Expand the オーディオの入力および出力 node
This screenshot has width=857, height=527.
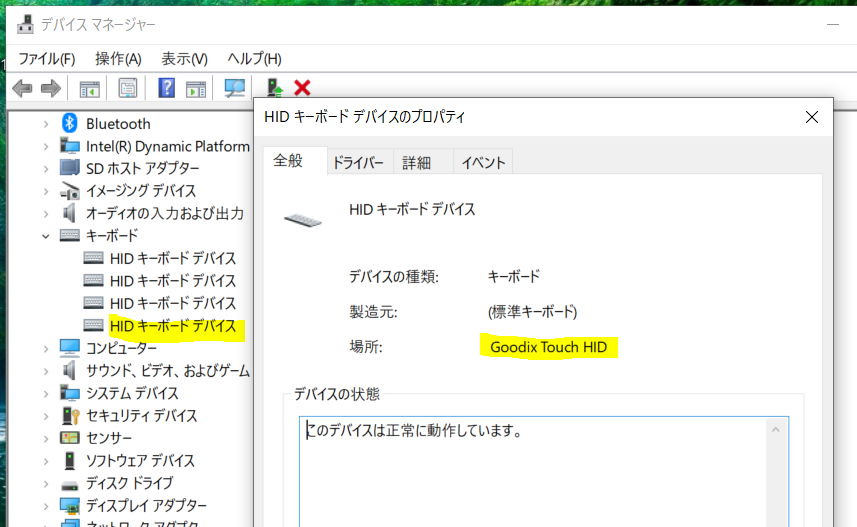pyautogui.click(x=46, y=214)
